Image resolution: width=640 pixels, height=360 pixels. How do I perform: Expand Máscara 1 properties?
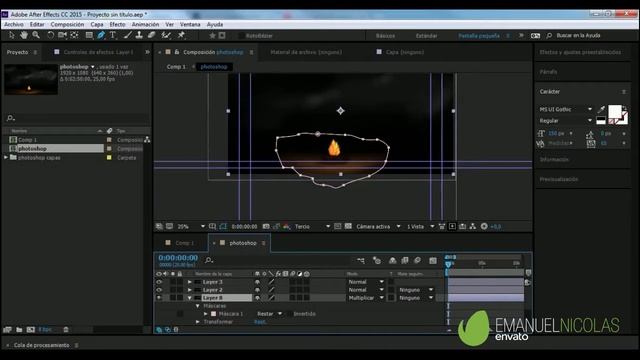[x=206, y=314]
